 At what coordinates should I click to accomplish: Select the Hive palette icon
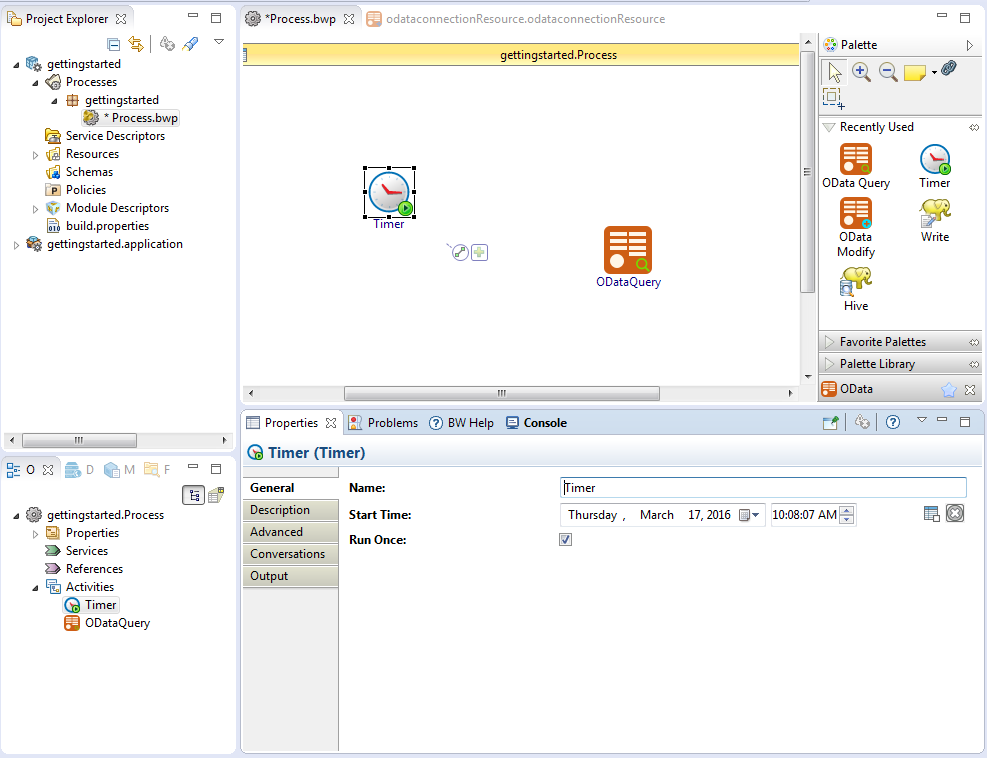[x=855, y=283]
